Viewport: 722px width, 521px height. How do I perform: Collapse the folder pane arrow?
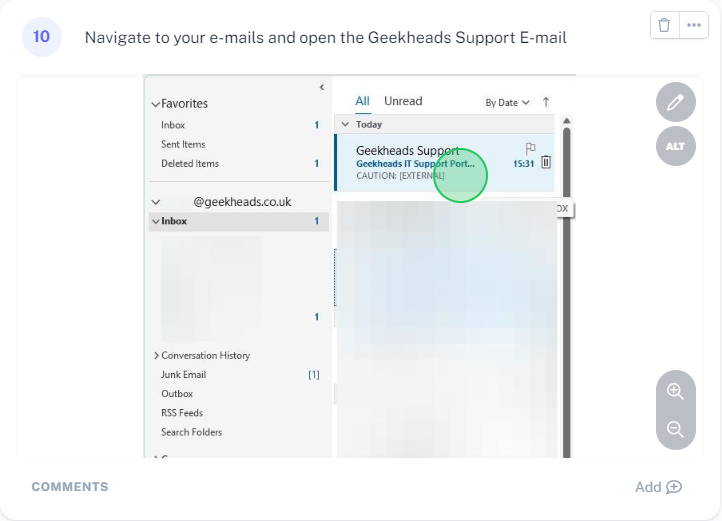(321, 88)
